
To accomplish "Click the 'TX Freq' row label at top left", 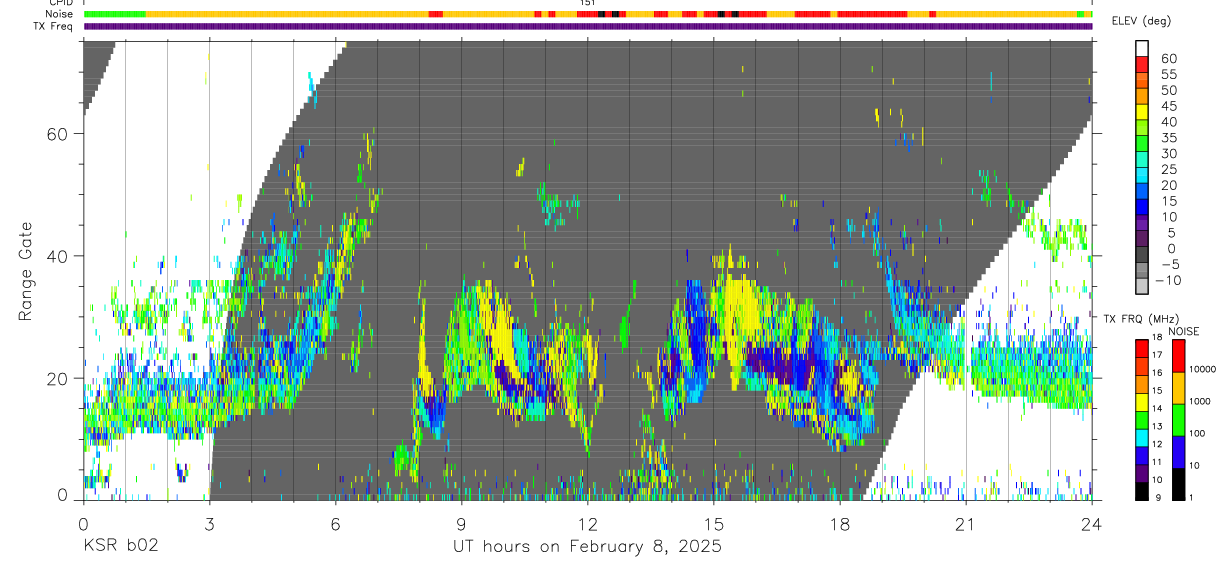I will tap(53, 26).
